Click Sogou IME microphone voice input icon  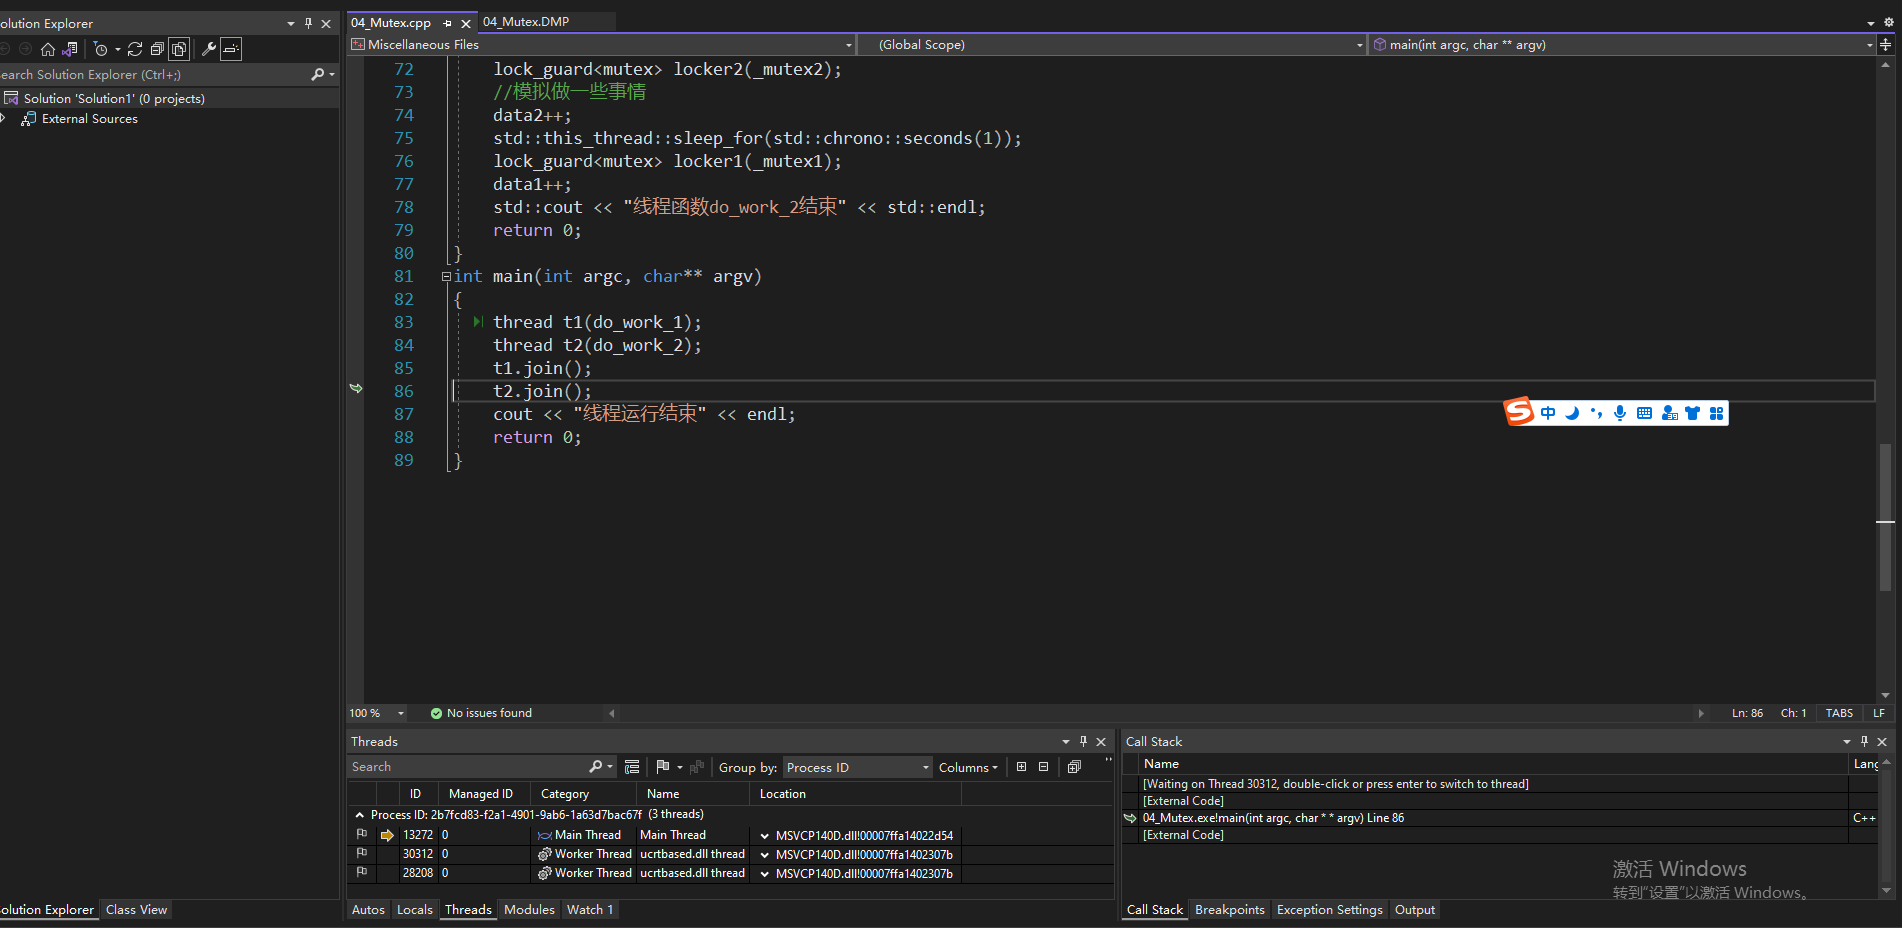click(1620, 413)
